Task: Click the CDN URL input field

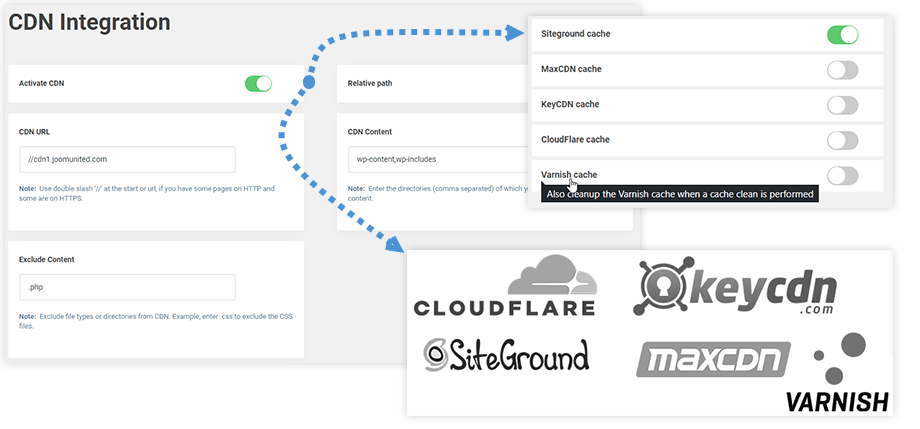Action: pos(127,159)
